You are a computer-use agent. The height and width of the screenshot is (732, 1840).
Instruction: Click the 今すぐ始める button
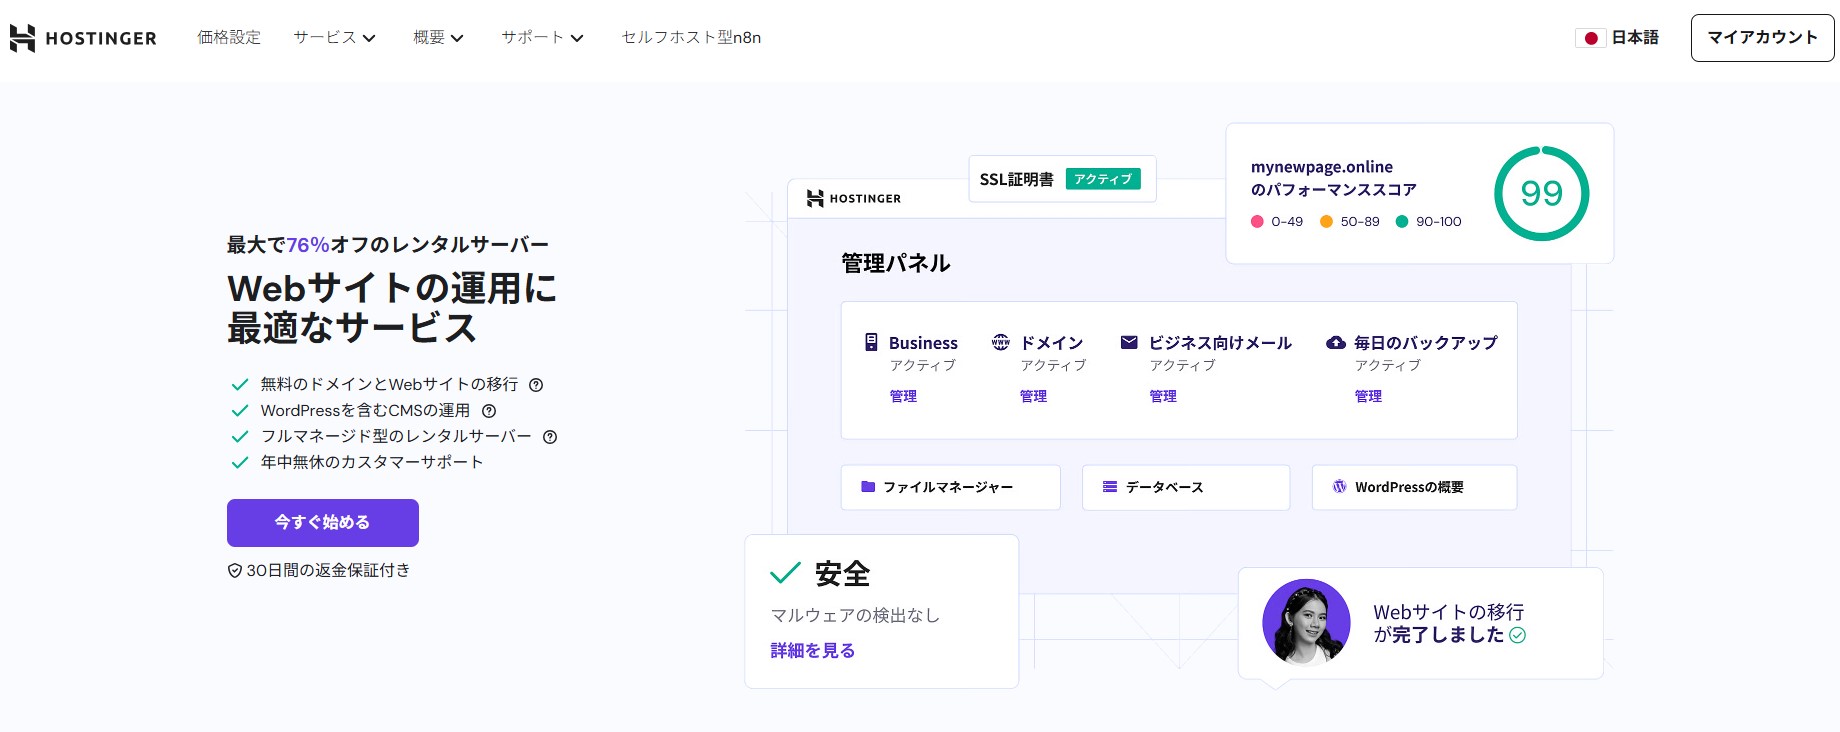(x=323, y=523)
